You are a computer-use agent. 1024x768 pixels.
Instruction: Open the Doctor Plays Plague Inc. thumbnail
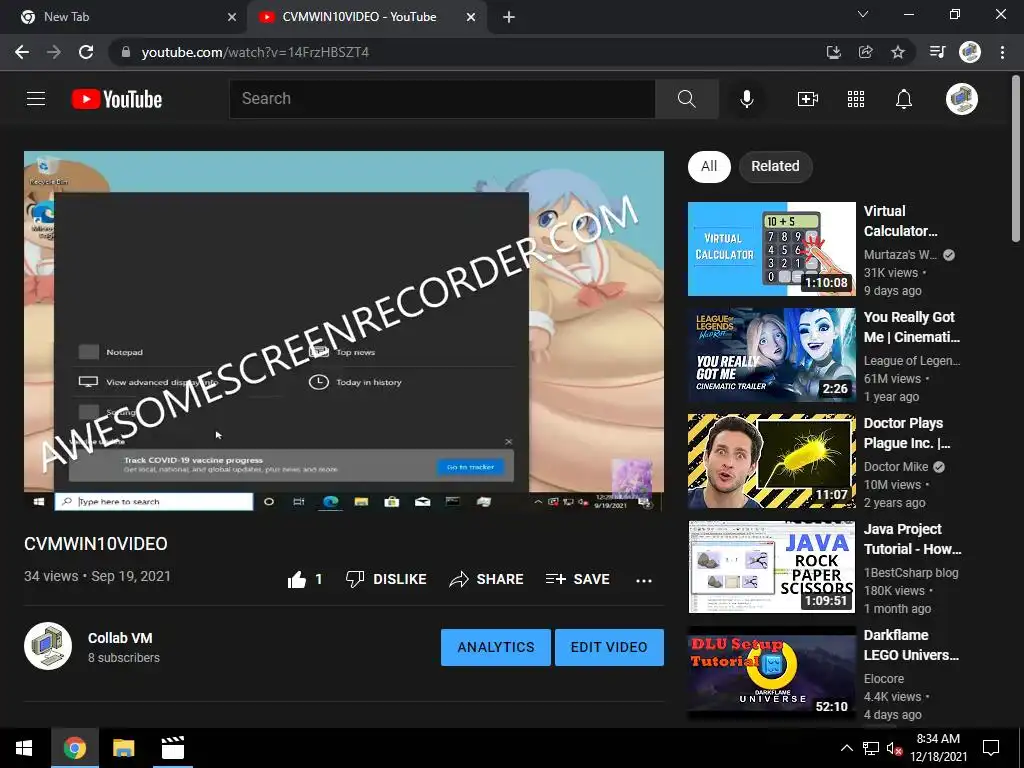(771, 460)
